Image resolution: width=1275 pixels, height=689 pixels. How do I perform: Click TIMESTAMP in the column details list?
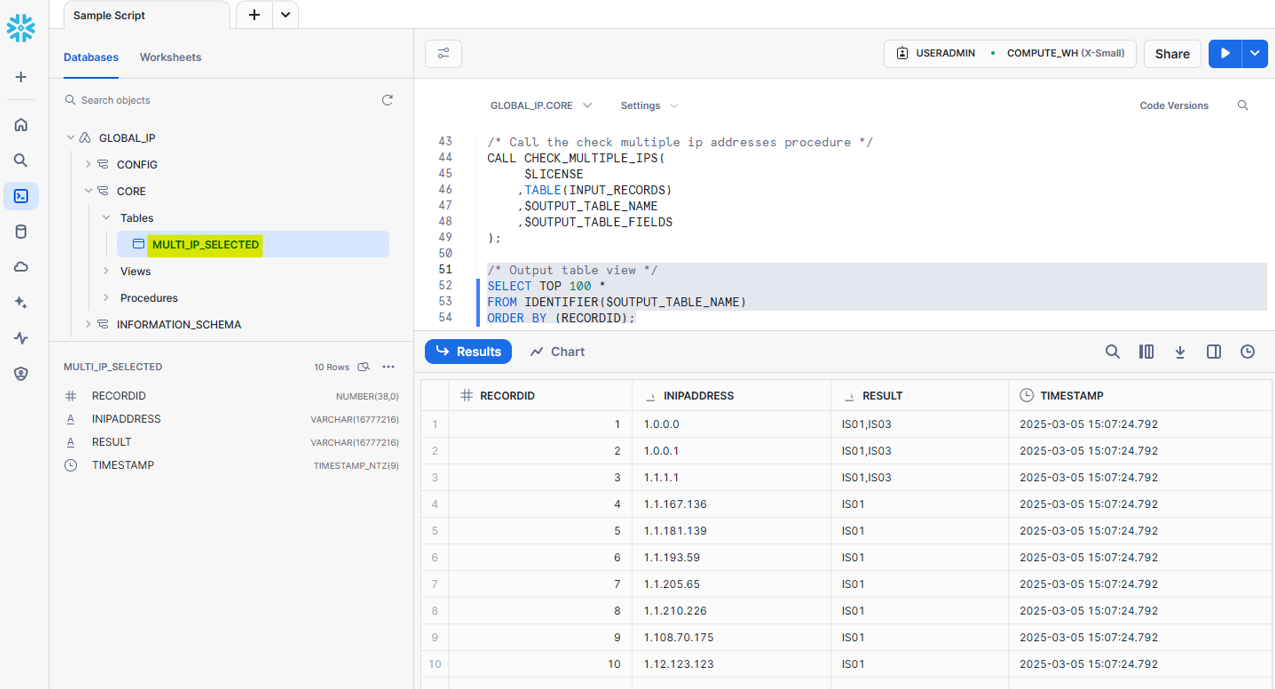pos(123,465)
